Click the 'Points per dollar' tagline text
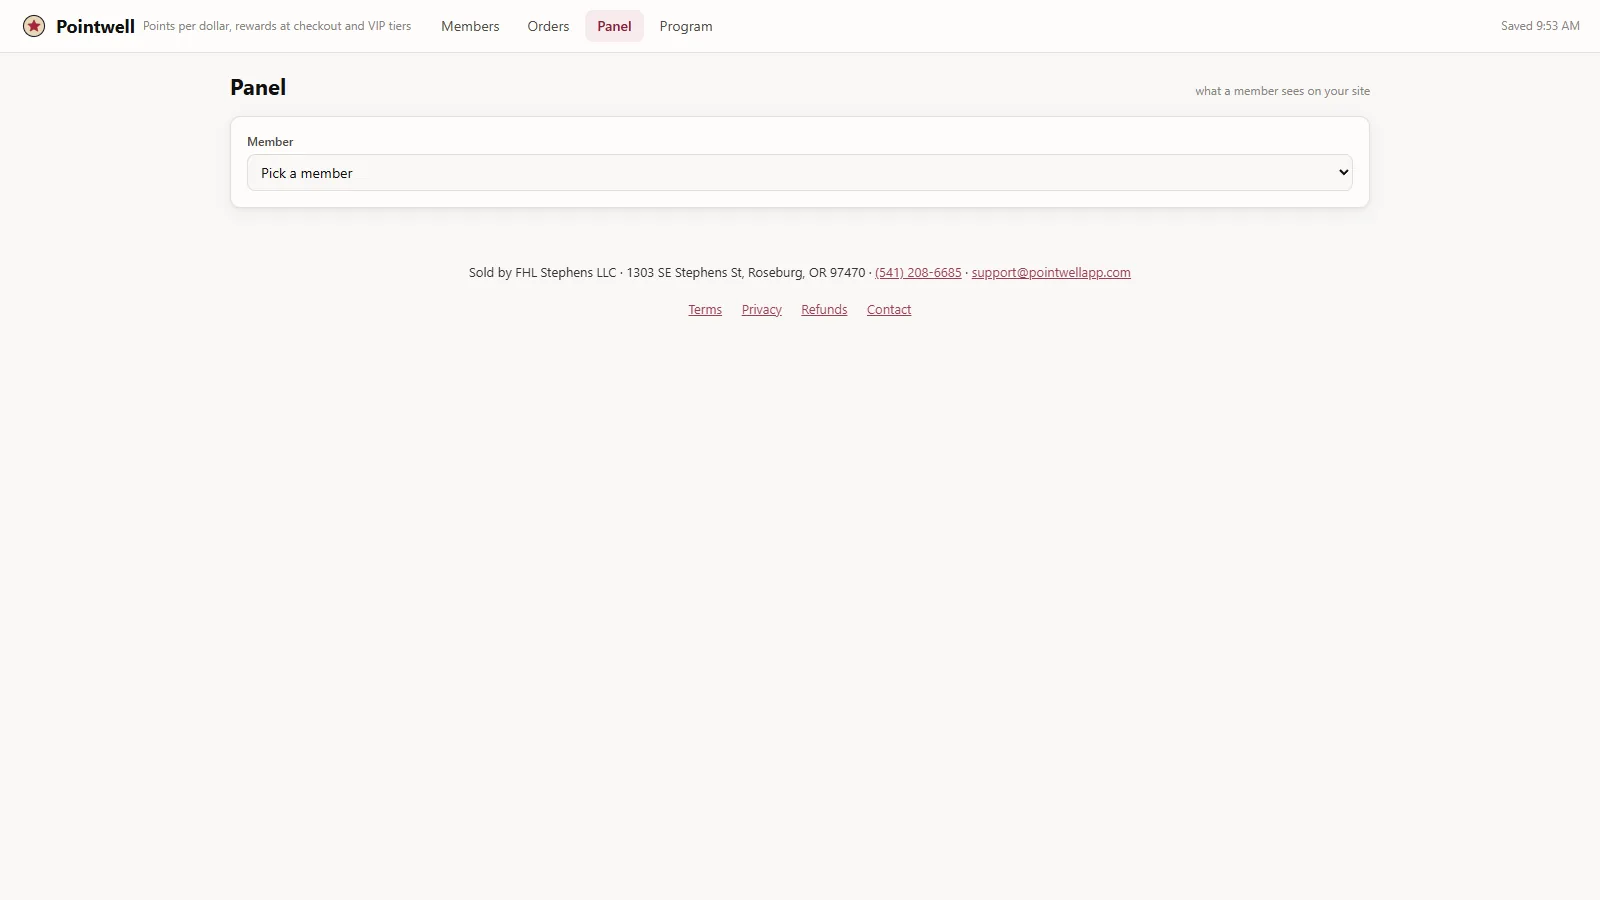The image size is (1600, 900). tap(277, 26)
